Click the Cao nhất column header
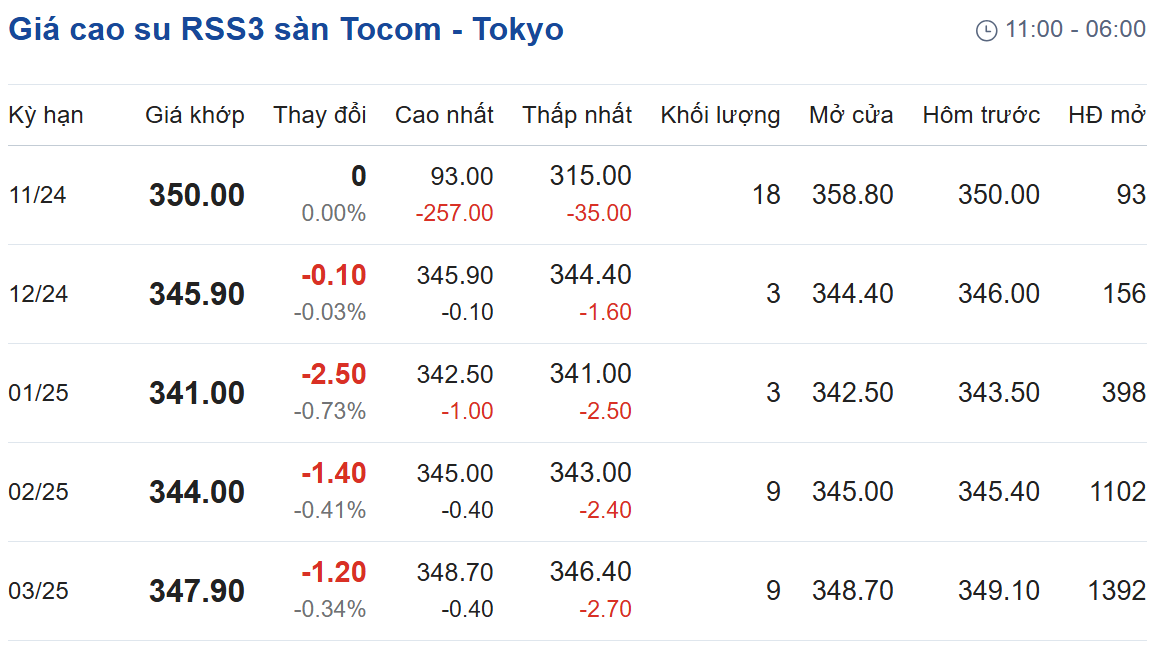Viewport: 1169px width, 645px height. click(x=444, y=115)
